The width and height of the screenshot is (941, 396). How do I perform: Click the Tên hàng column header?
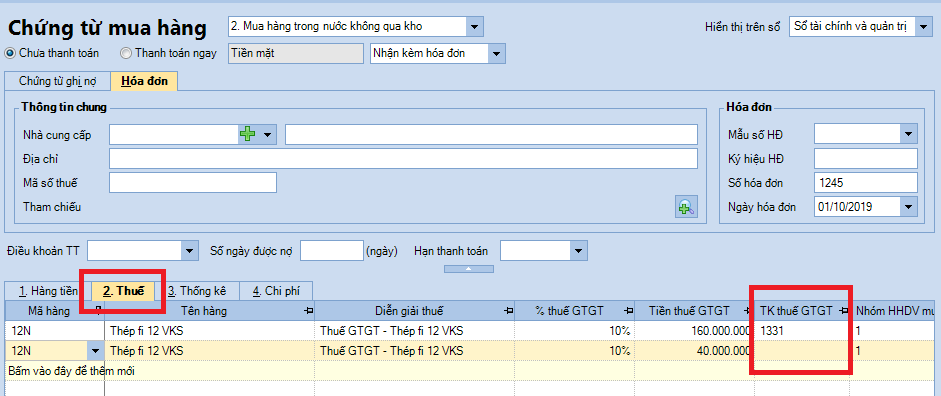click(x=210, y=310)
